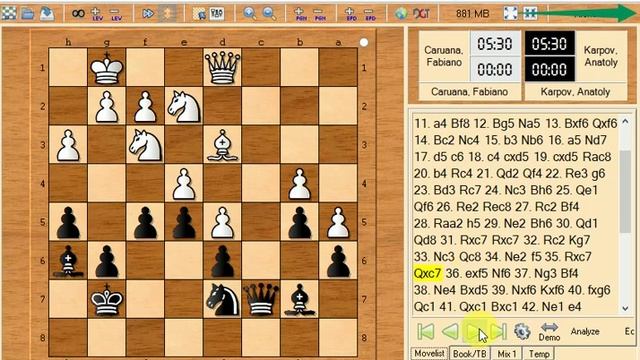Viewport: 640px width, 360px height.
Task: Open settings with the gear icon
Action: click(522, 331)
